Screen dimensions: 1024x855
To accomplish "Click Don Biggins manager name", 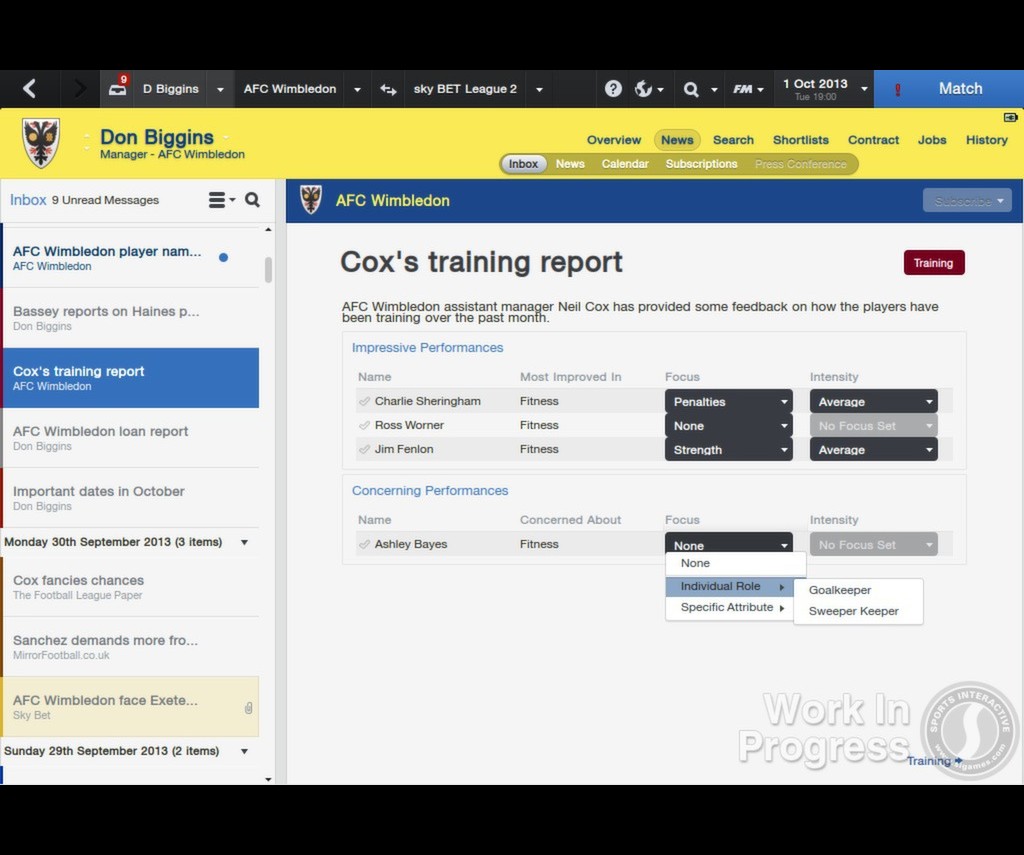I will pyautogui.click(x=157, y=137).
